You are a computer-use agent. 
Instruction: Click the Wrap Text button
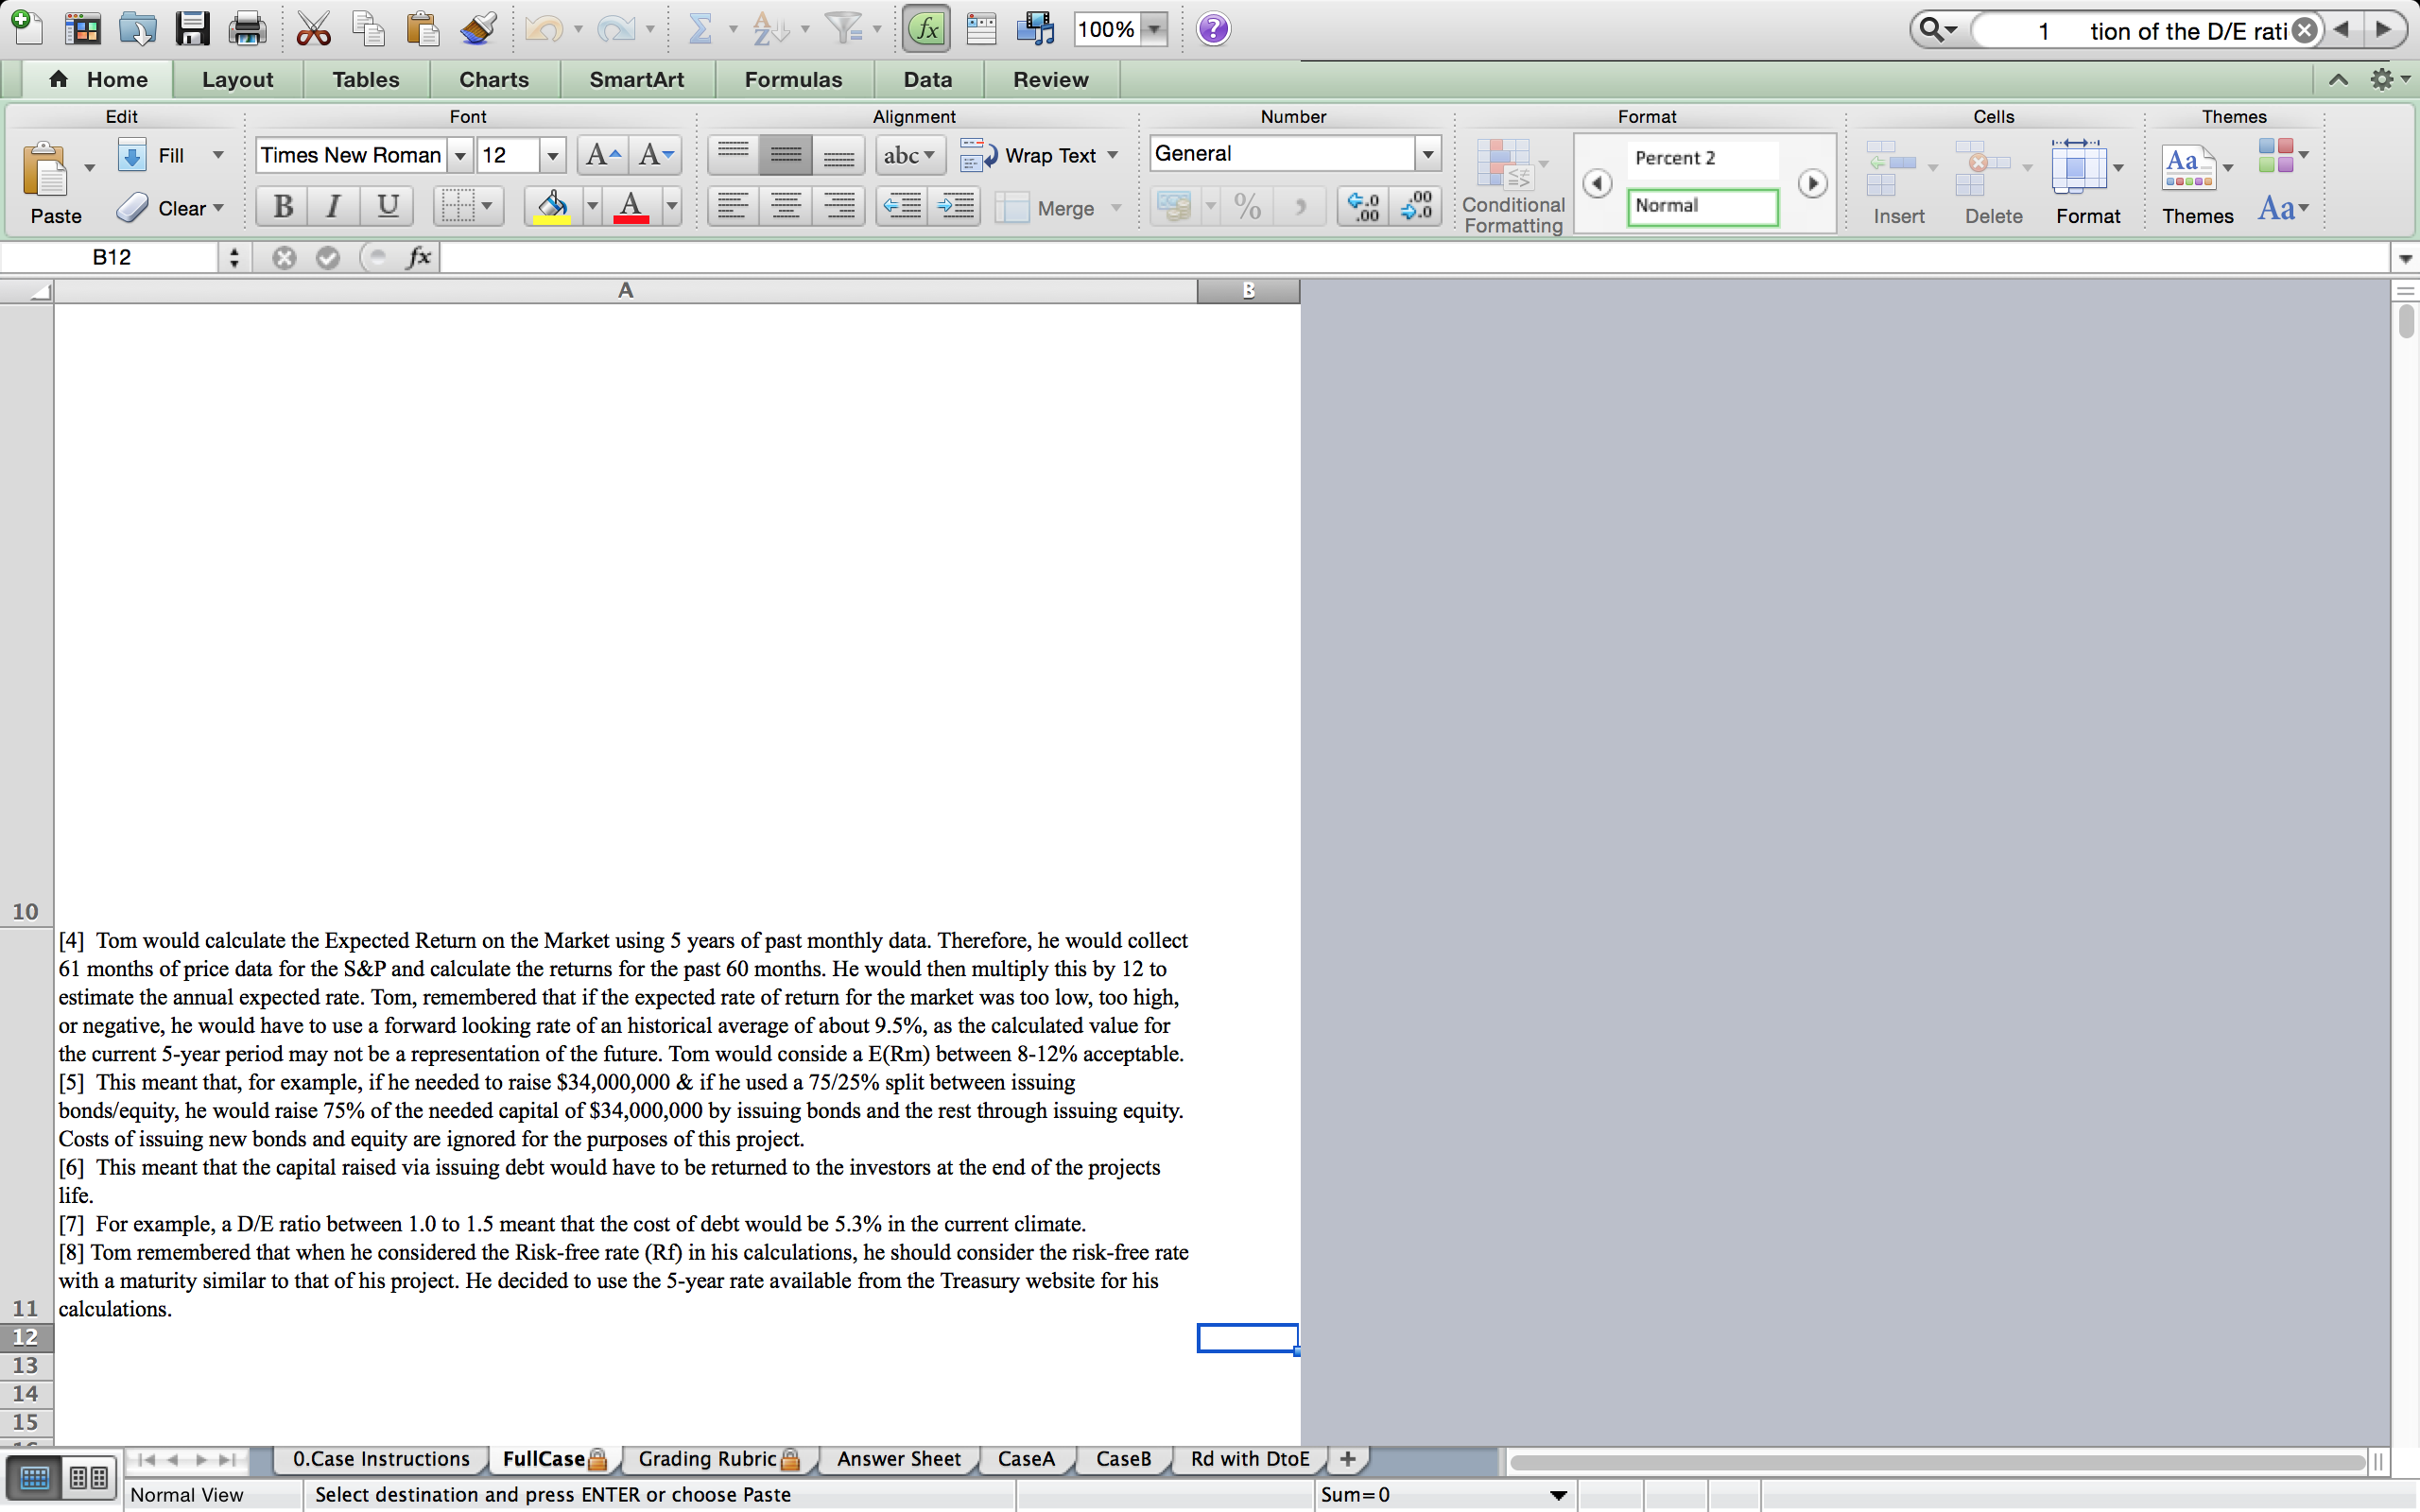[1038, 155]
